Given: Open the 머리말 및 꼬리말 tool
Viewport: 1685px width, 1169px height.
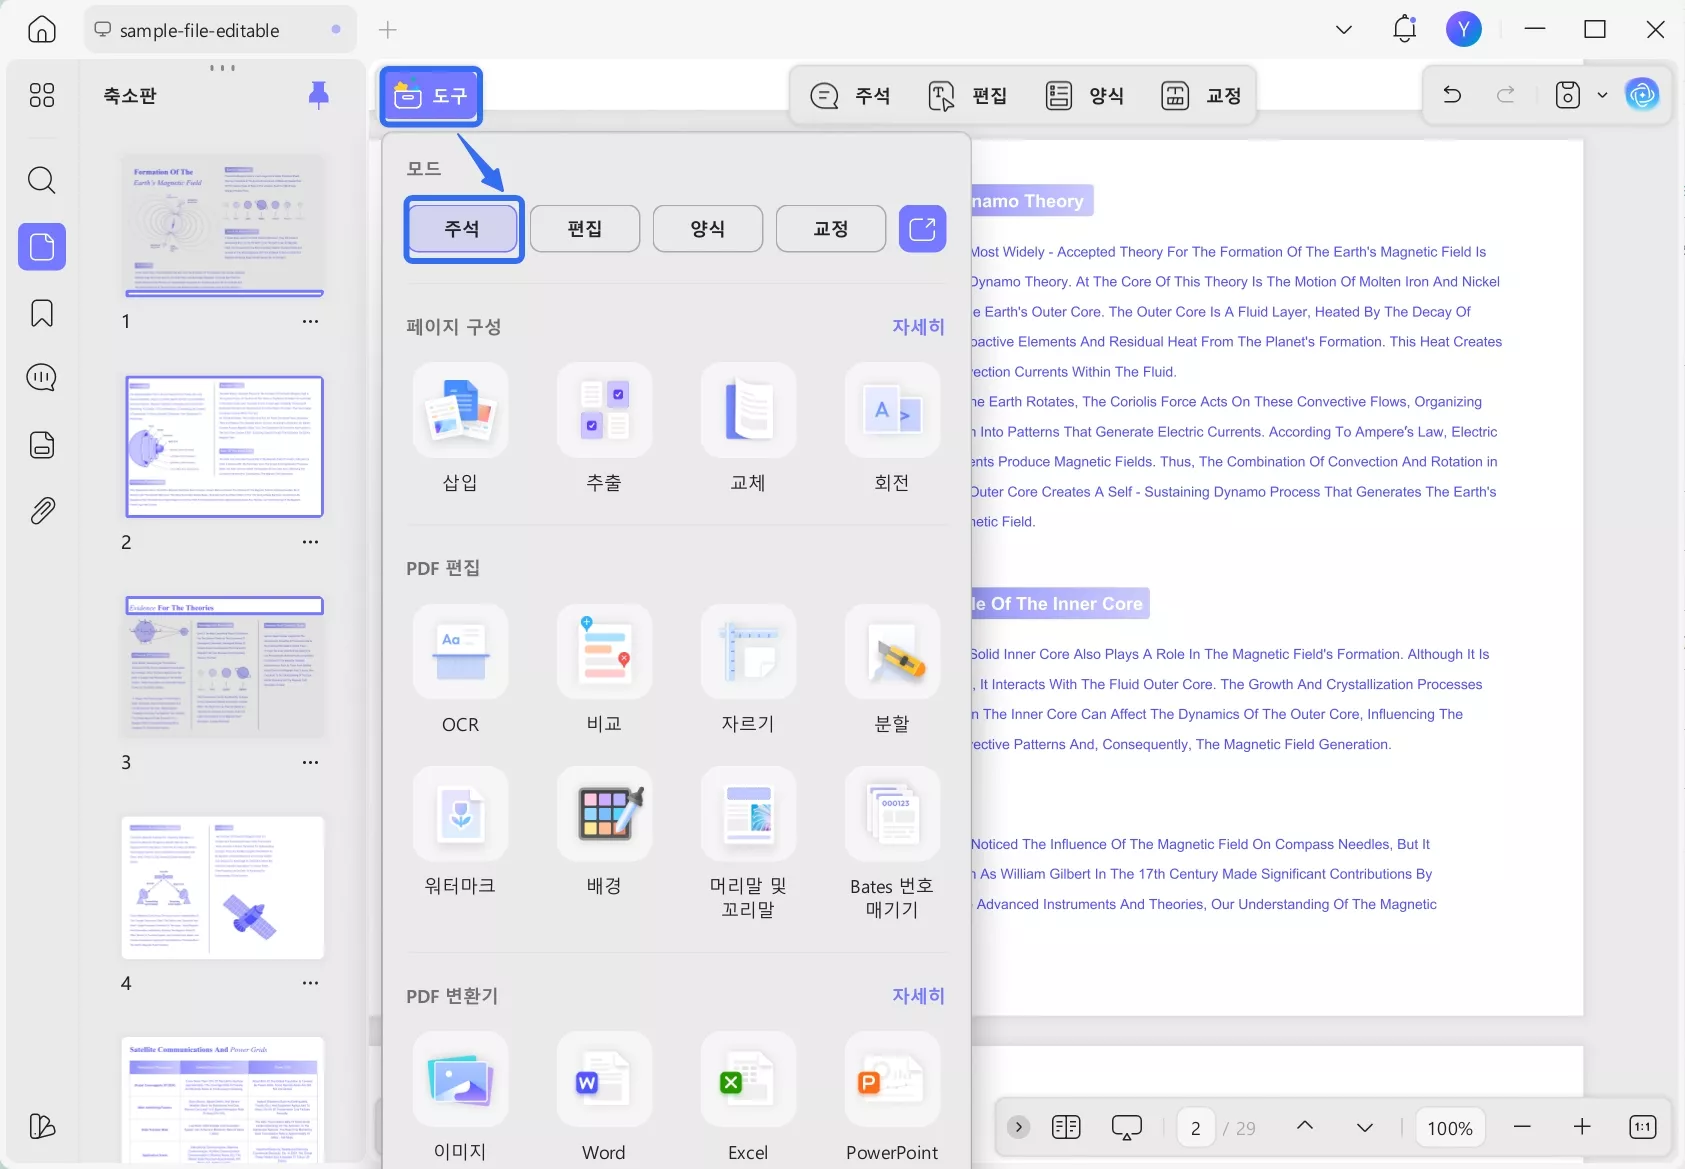Looking at the screenshot, I should 748,843.
